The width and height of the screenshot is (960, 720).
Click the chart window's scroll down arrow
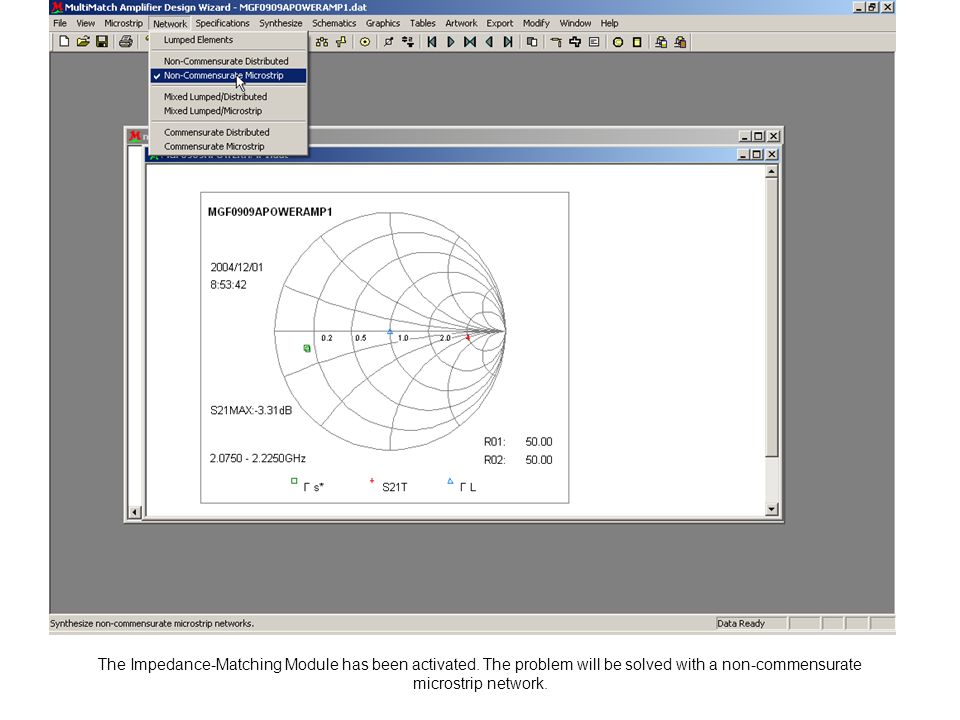(x=771, y=509)
